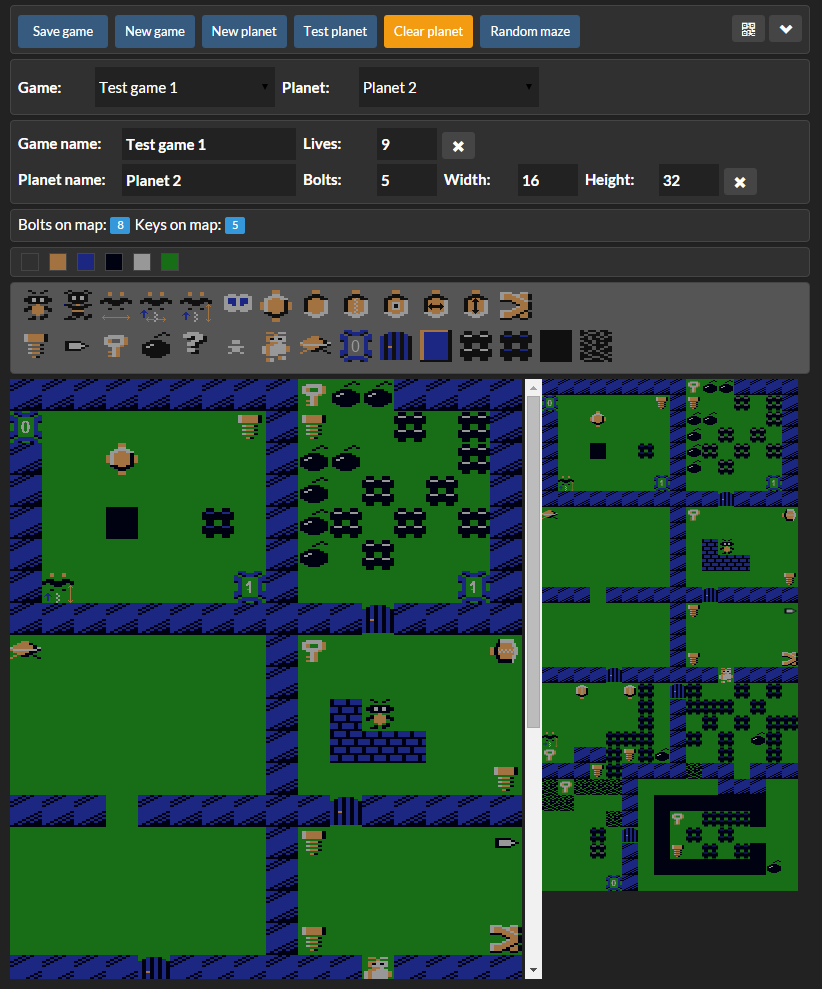Viewport: 822px width, 989px height.
Task: Choose the plain brown barrel tile in the palette
Action: 316,306
